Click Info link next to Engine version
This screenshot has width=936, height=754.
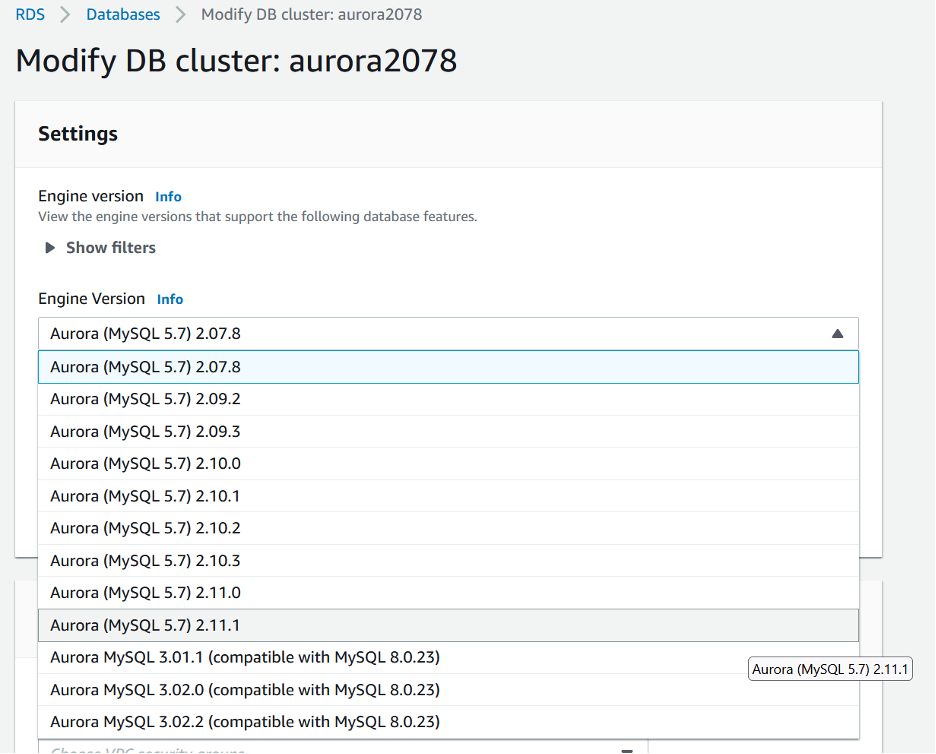168,196
